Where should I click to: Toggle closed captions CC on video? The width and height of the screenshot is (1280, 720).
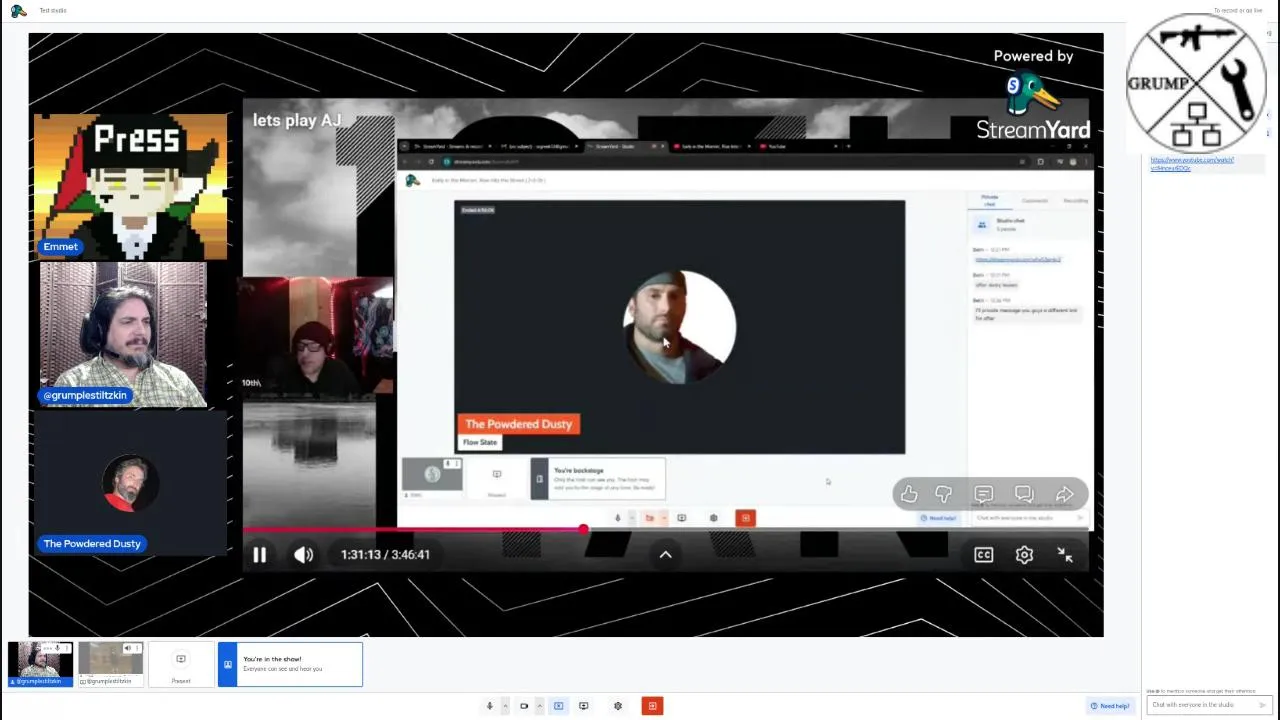point(984,555)
